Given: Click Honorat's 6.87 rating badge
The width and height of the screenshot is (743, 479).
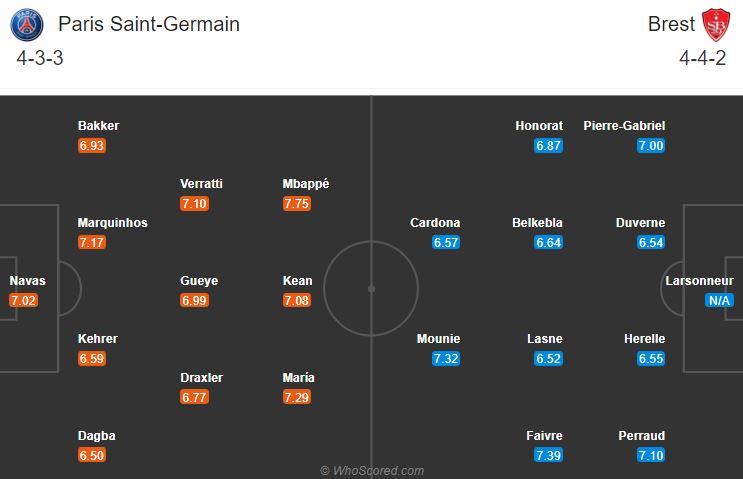Looking at the screenshot, I should [548, 146].
